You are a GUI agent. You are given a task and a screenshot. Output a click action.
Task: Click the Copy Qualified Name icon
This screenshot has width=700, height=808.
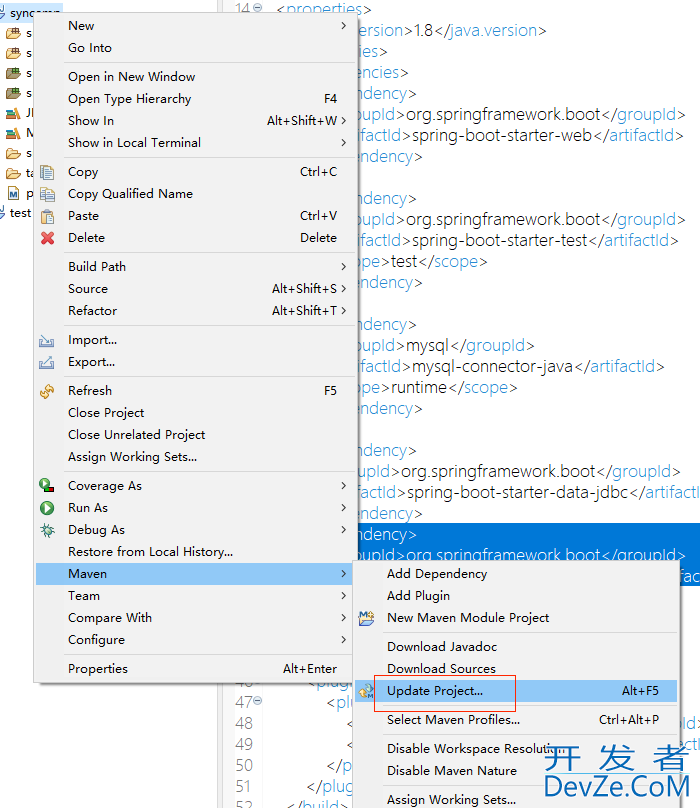tap(47, 194)
